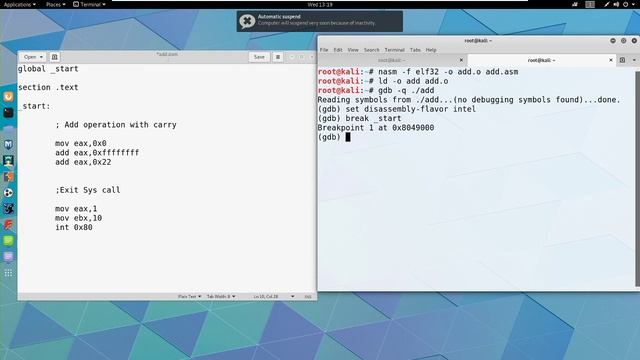Image resolution: width=640 pixels, height=360 pixels.
Task: Click the line 'mov ebx,10' in editor
Action: [78, 218]
